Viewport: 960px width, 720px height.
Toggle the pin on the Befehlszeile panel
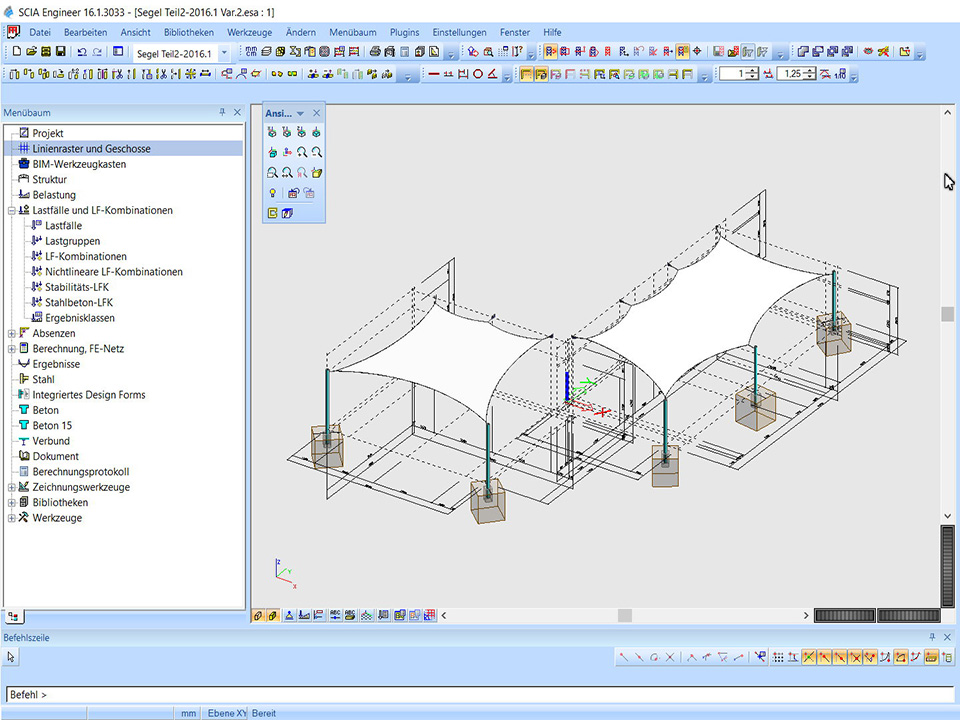pos(932,637)
